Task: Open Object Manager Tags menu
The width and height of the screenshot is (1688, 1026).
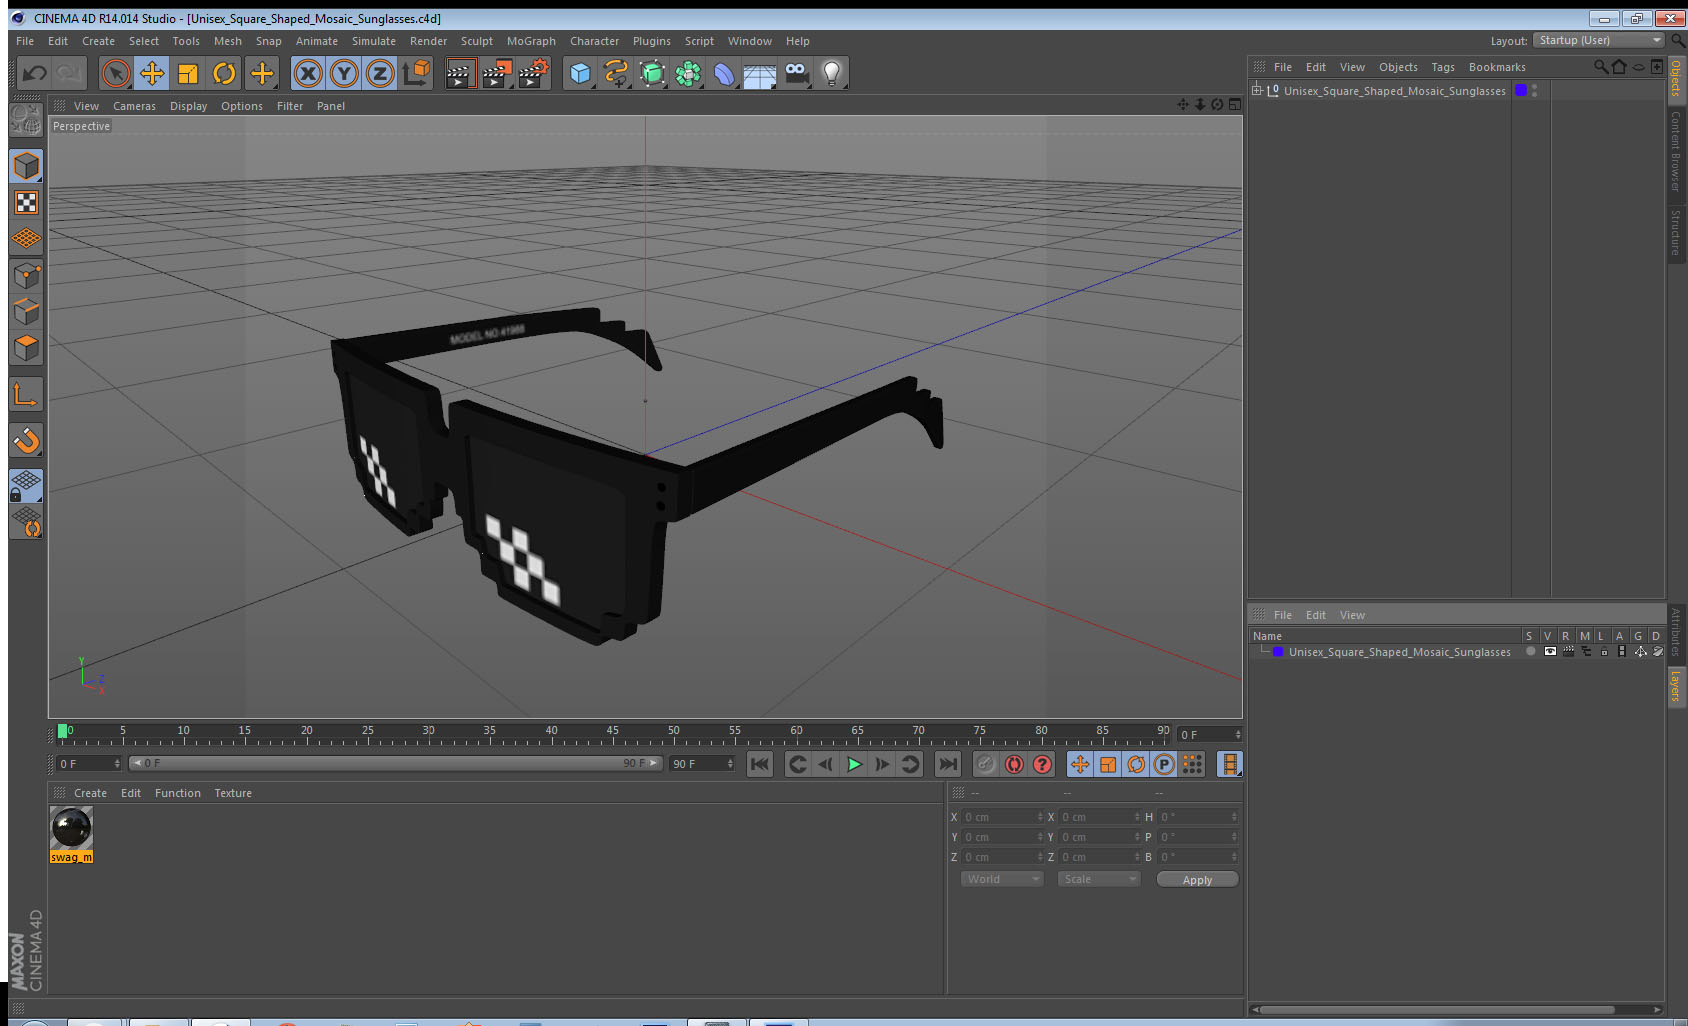Action: [1443, 67]
